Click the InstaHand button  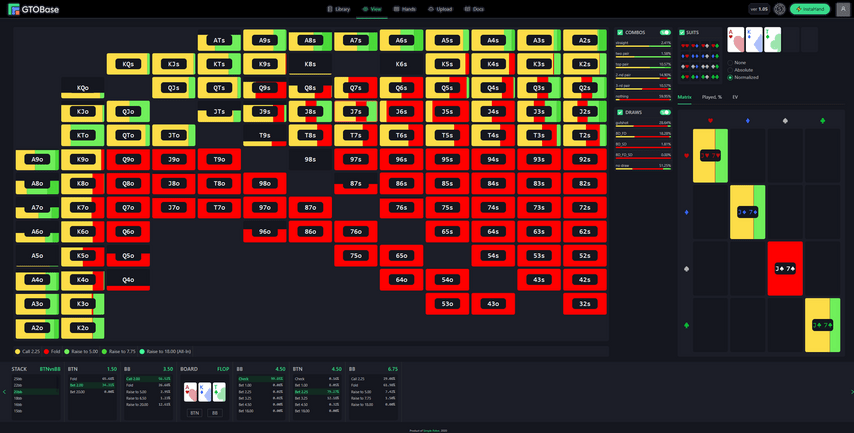click(809, 9)
